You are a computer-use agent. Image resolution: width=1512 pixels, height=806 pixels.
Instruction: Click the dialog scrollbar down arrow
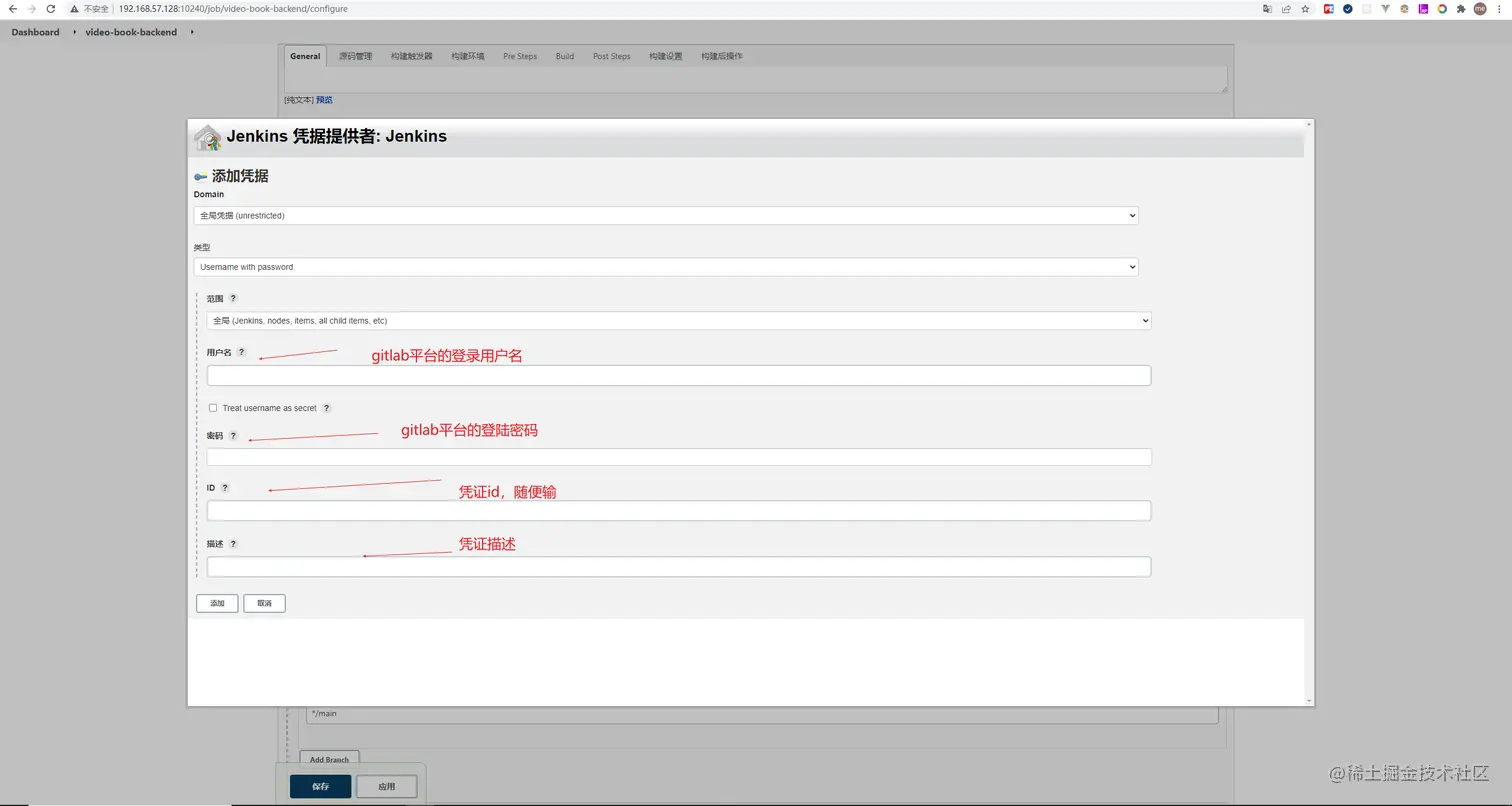[1309, 701]
